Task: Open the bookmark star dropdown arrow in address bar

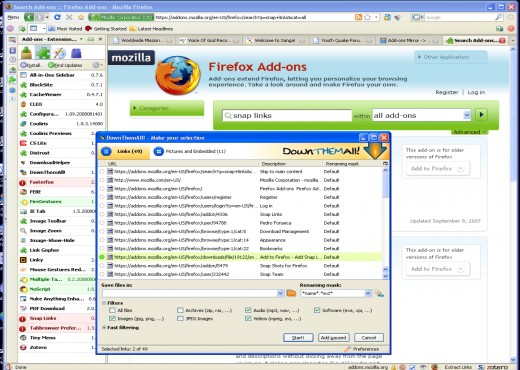Action: pos(376,17)
